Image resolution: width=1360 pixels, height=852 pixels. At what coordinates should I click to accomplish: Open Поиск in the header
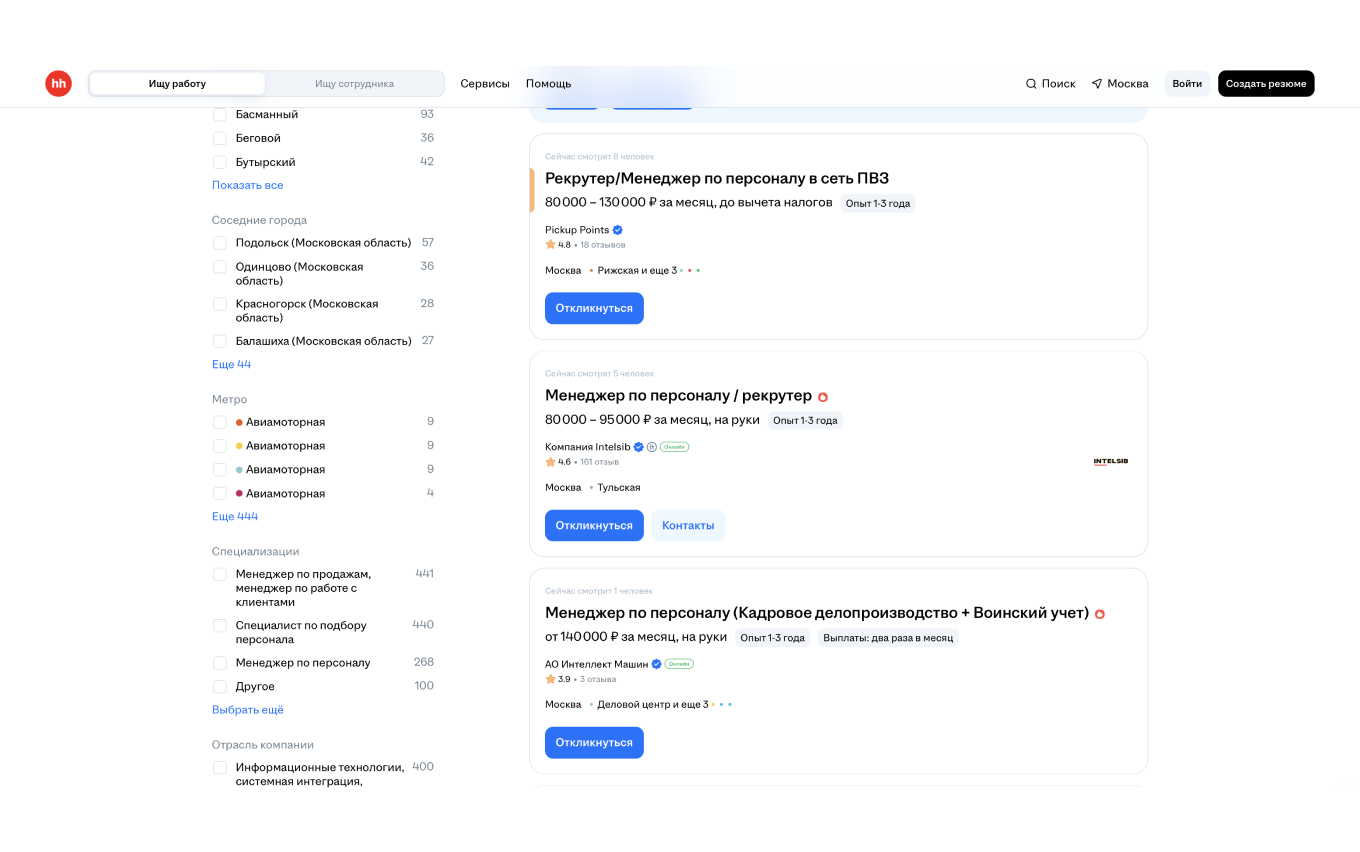click(x=1050, y=84)
